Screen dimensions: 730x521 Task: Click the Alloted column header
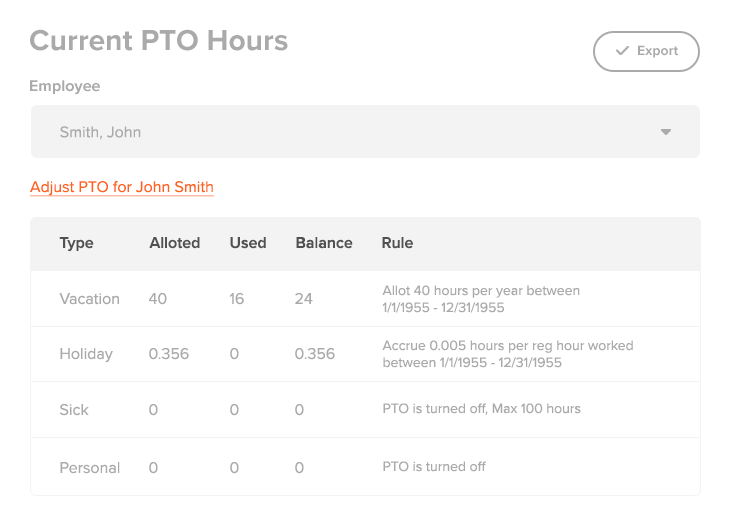click(x=175, y=243)
